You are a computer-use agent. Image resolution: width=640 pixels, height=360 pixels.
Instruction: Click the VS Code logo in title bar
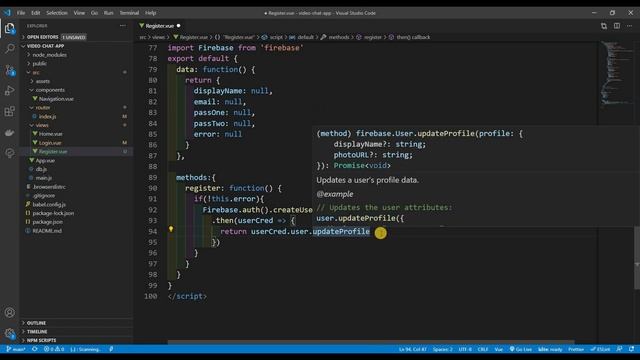7,13
